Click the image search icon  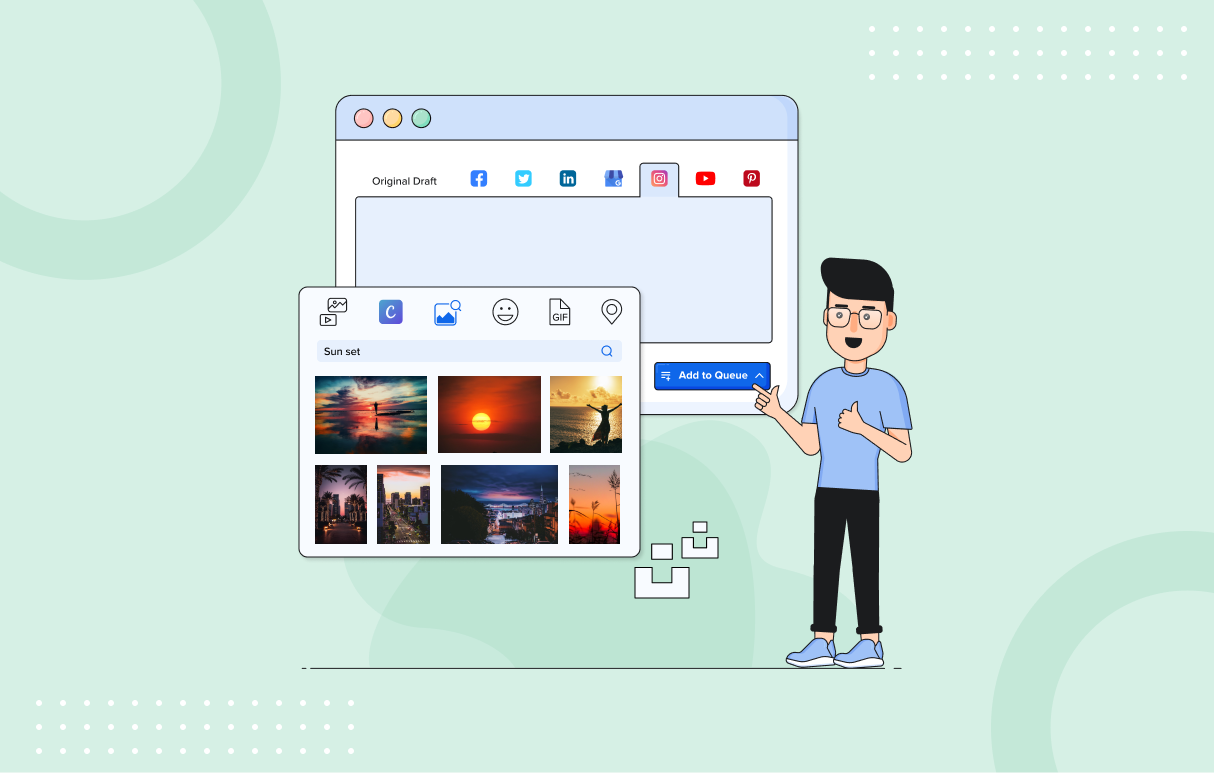coord(447,312)
